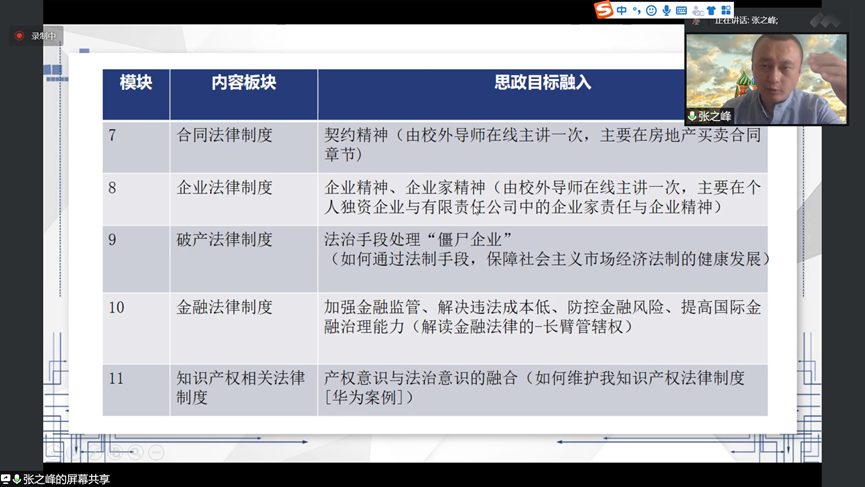This screenshot has height=487, width=865.
Task: Click the Sogou account login icon
Action: point(696,10)
